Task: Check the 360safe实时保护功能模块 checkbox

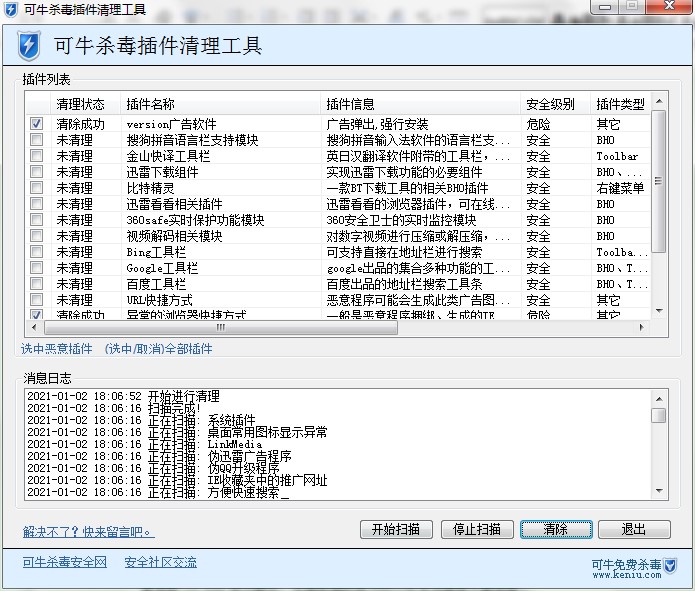Action: (x=37, y=219)
